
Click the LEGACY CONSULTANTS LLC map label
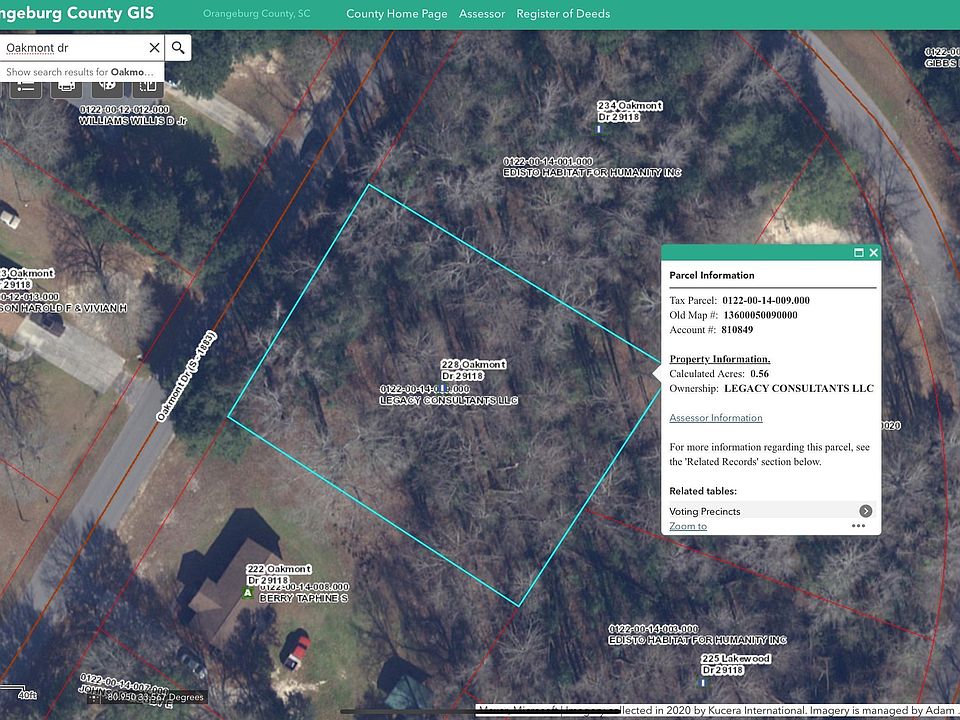449,400
